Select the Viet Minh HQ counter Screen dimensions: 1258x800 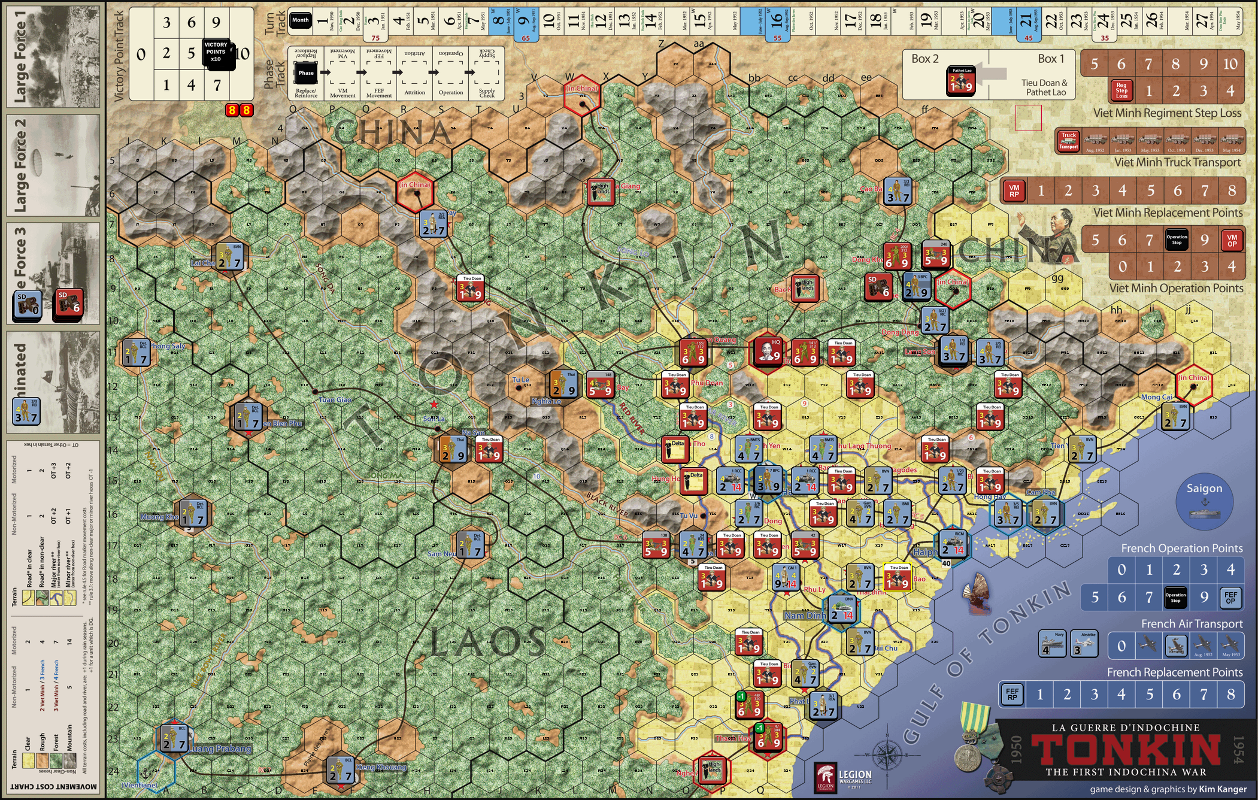766,350
